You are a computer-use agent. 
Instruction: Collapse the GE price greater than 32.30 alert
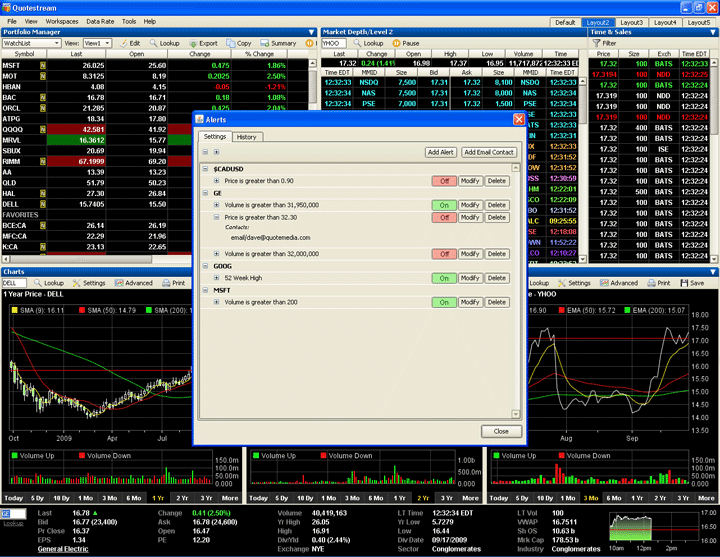point(217,217)
